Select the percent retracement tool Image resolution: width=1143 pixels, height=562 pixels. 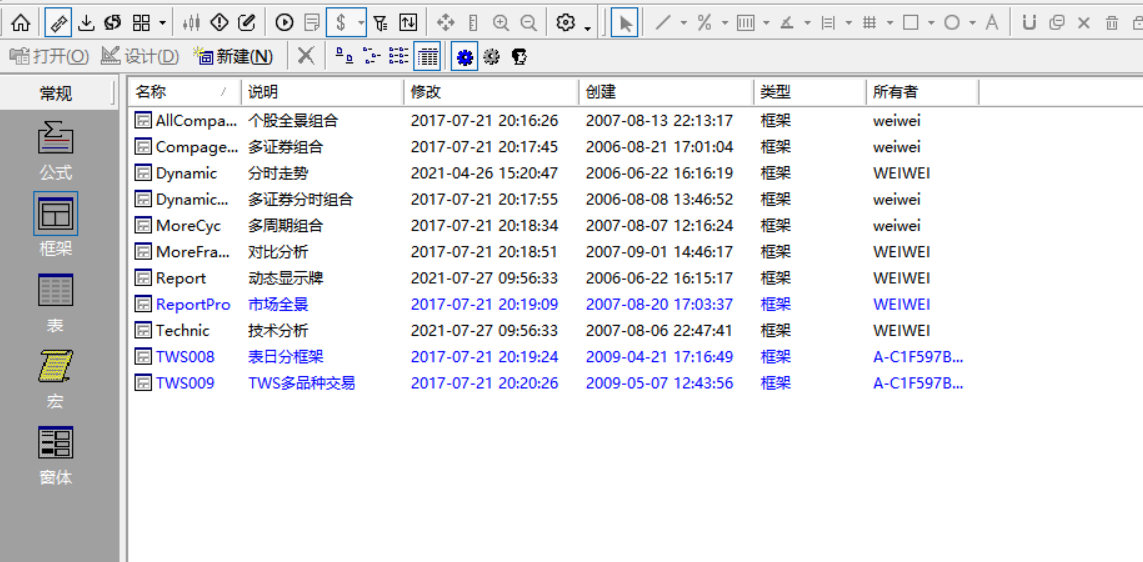coord(703,23)
